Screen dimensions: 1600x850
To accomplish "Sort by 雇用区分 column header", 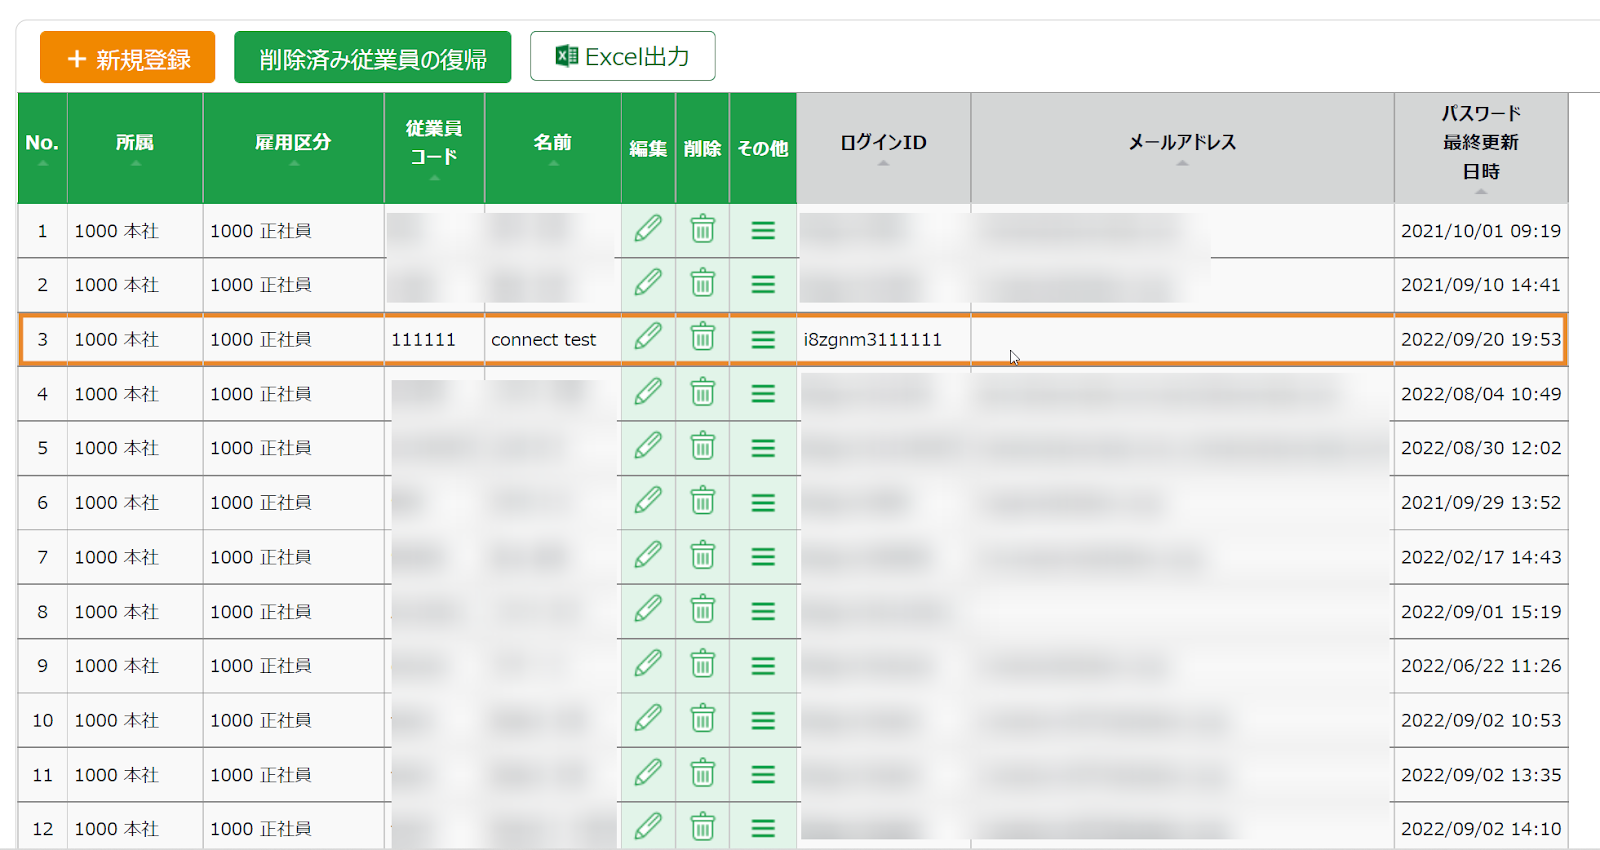I will click(x=293, y=148).
